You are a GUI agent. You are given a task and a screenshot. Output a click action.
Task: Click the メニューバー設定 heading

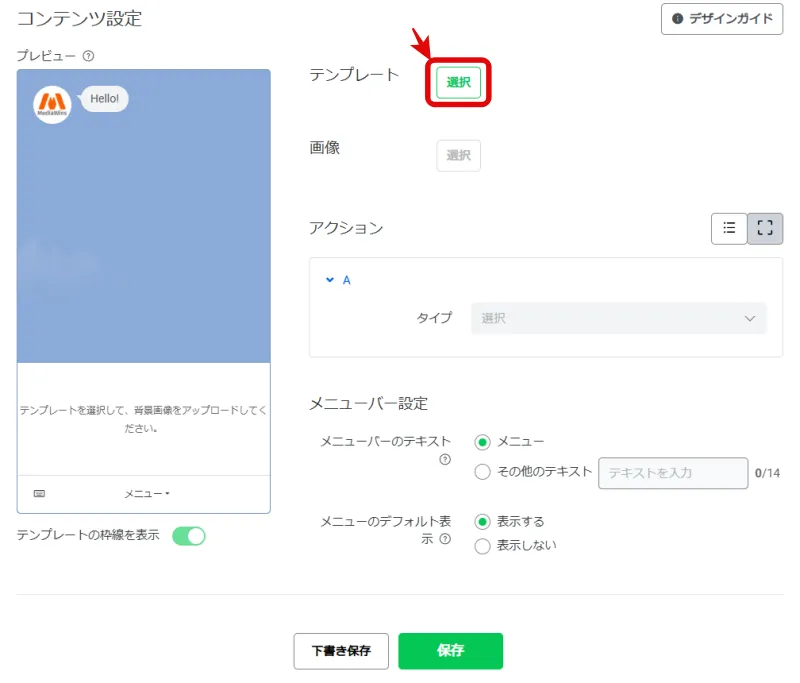pos(368,404)
